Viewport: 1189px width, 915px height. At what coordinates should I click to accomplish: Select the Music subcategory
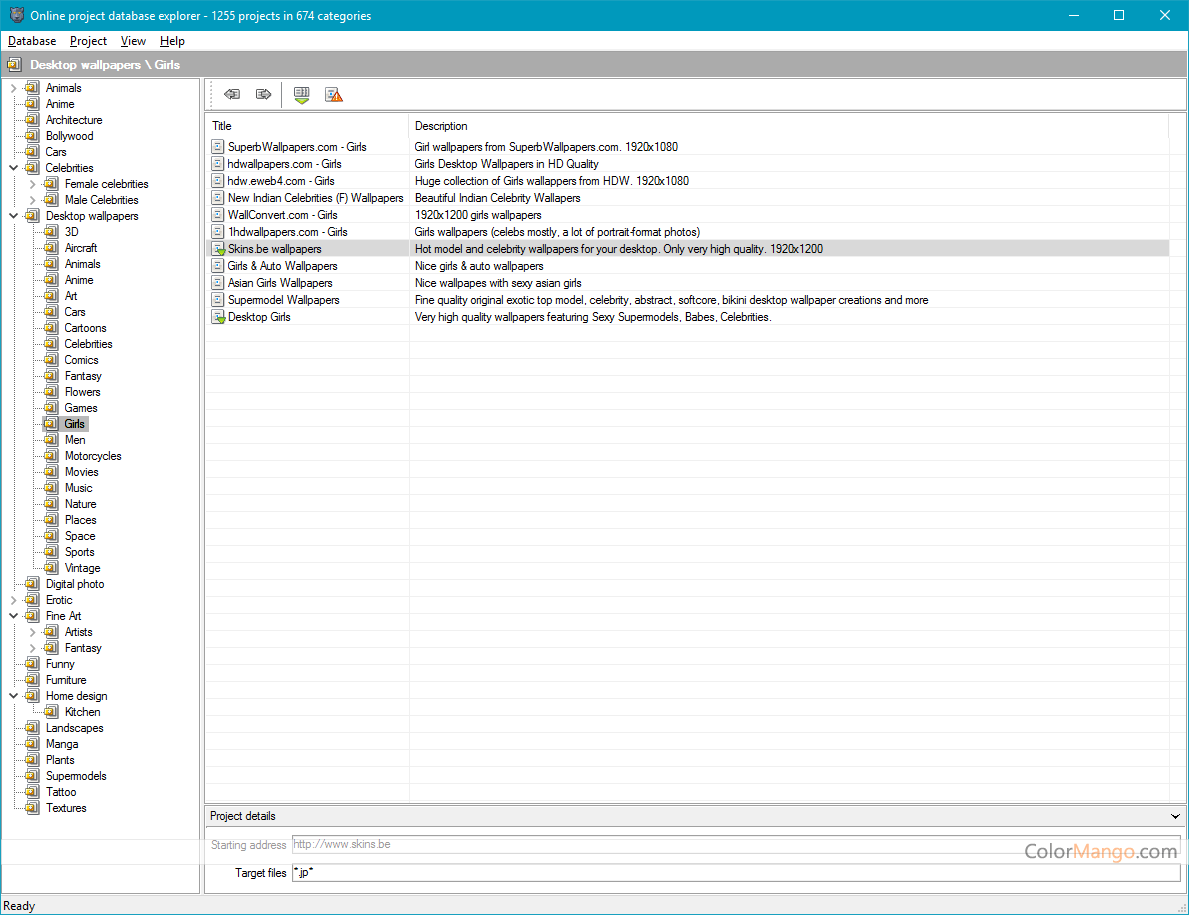coord(78,488)
